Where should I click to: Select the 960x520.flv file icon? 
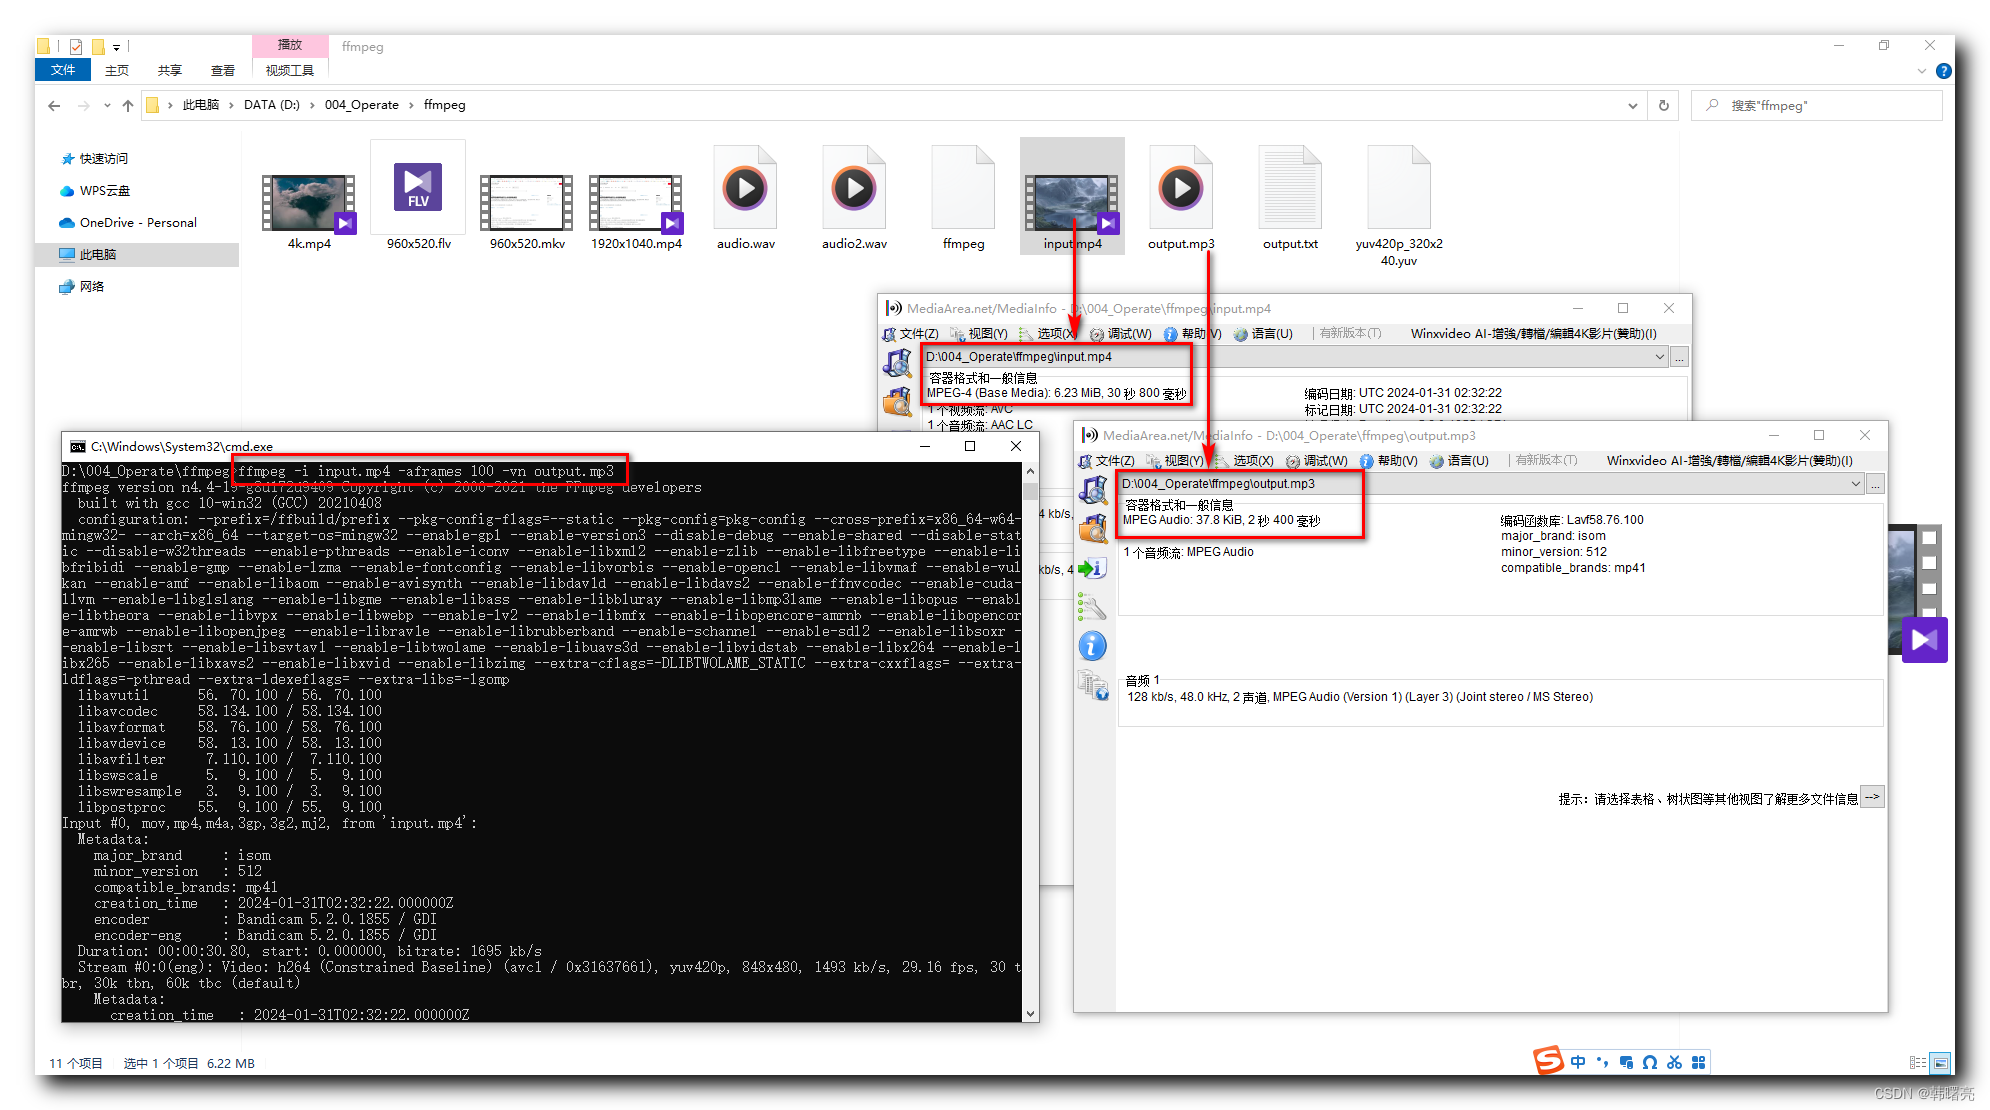pos(418,187)
